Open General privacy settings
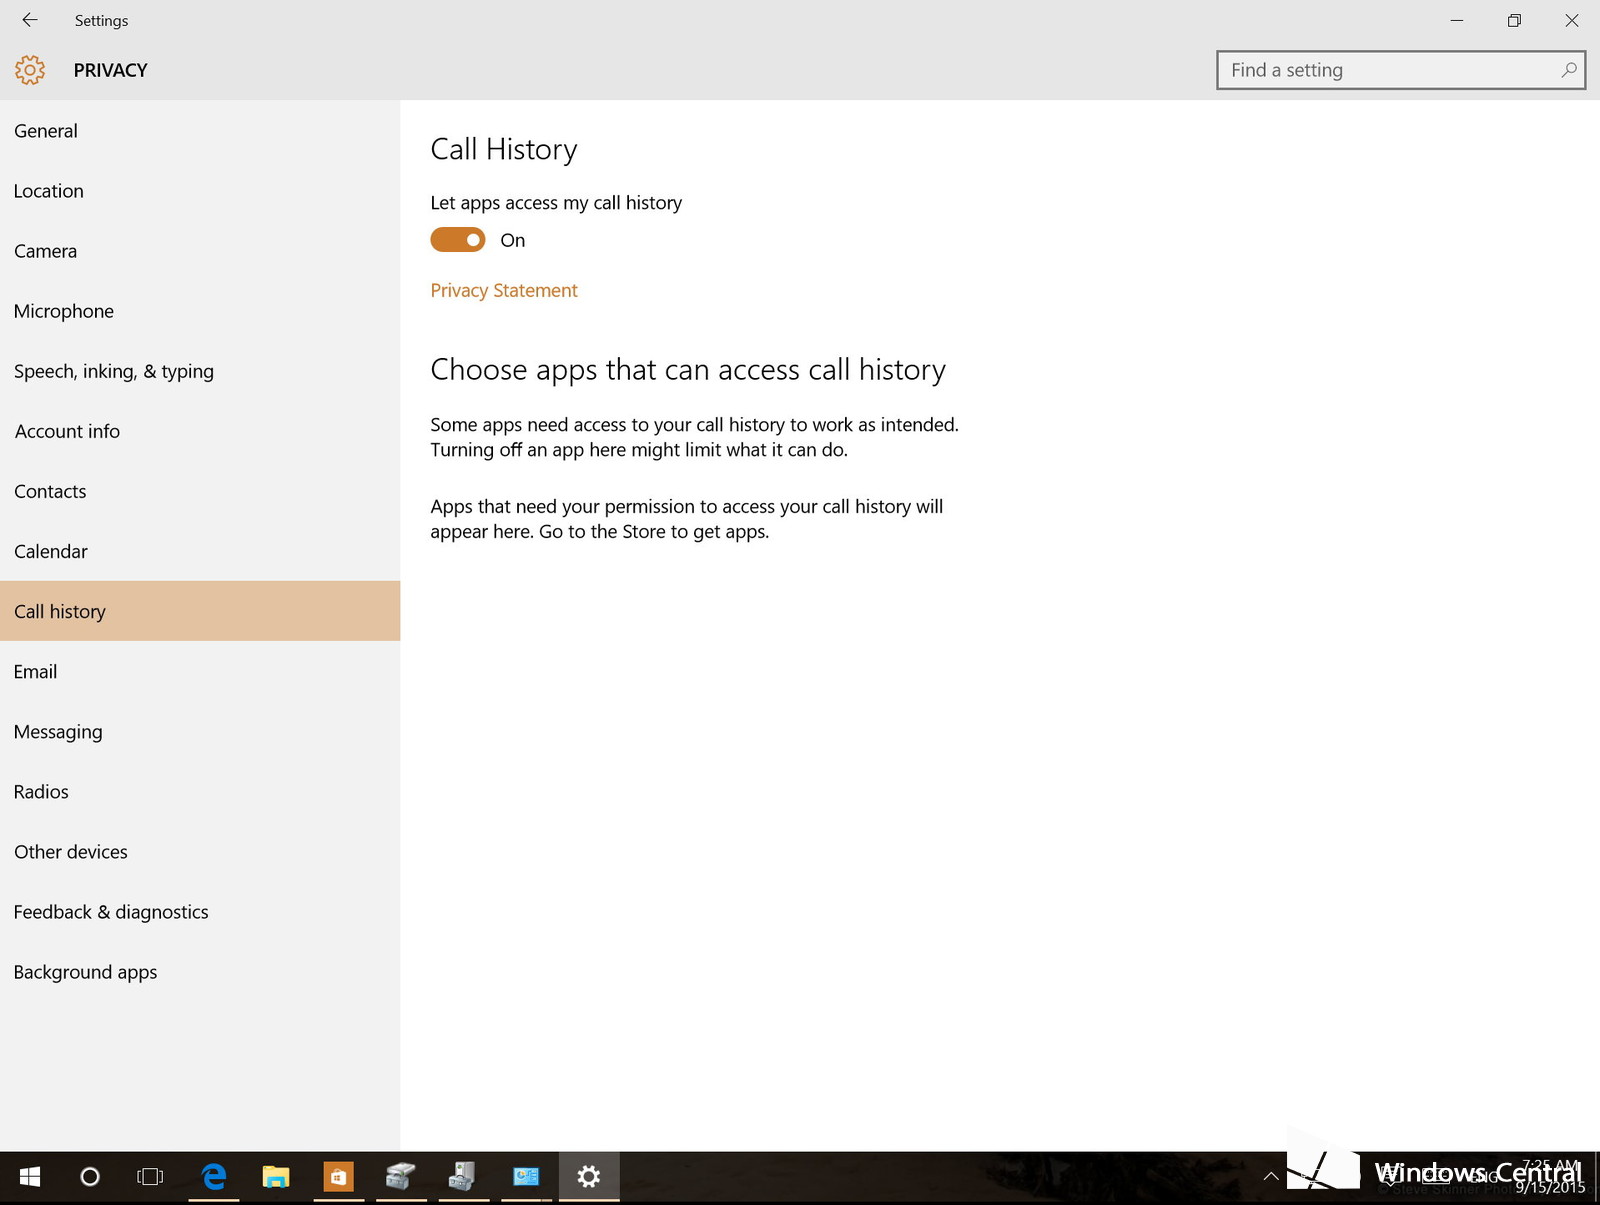 point(200,131)
